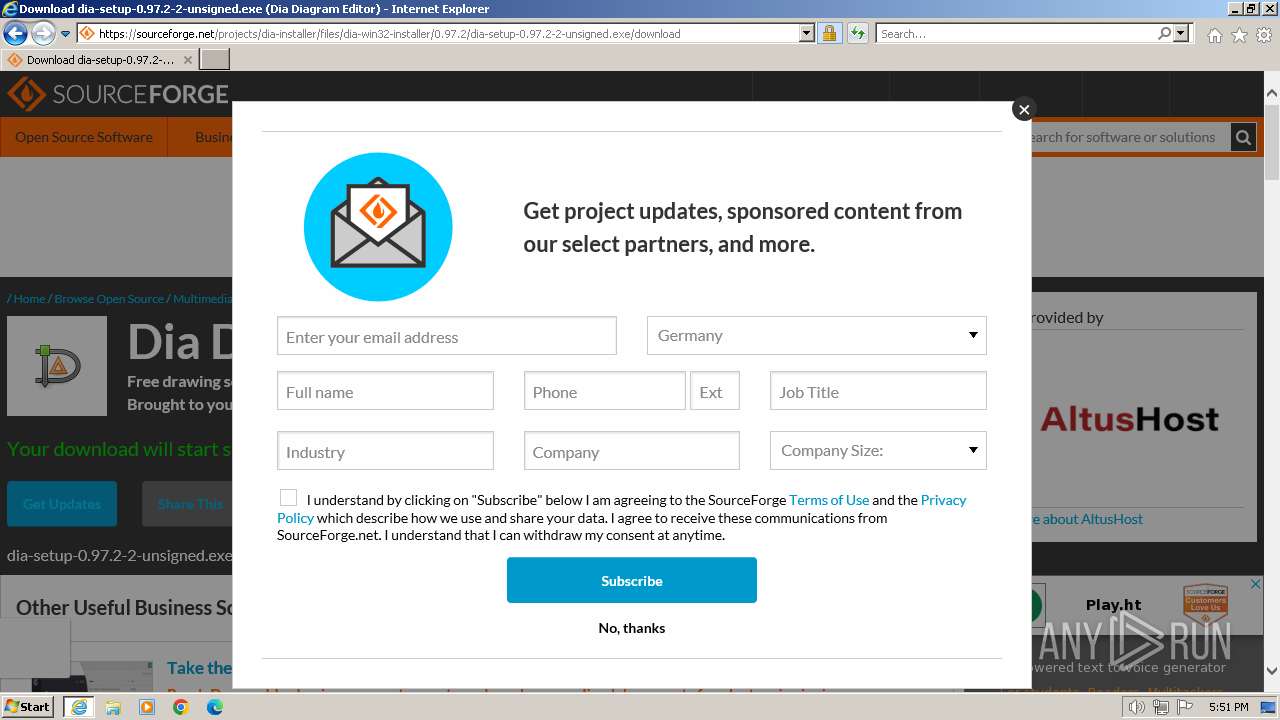
Task: Open a new blank tab
Action: pos(215,60)
